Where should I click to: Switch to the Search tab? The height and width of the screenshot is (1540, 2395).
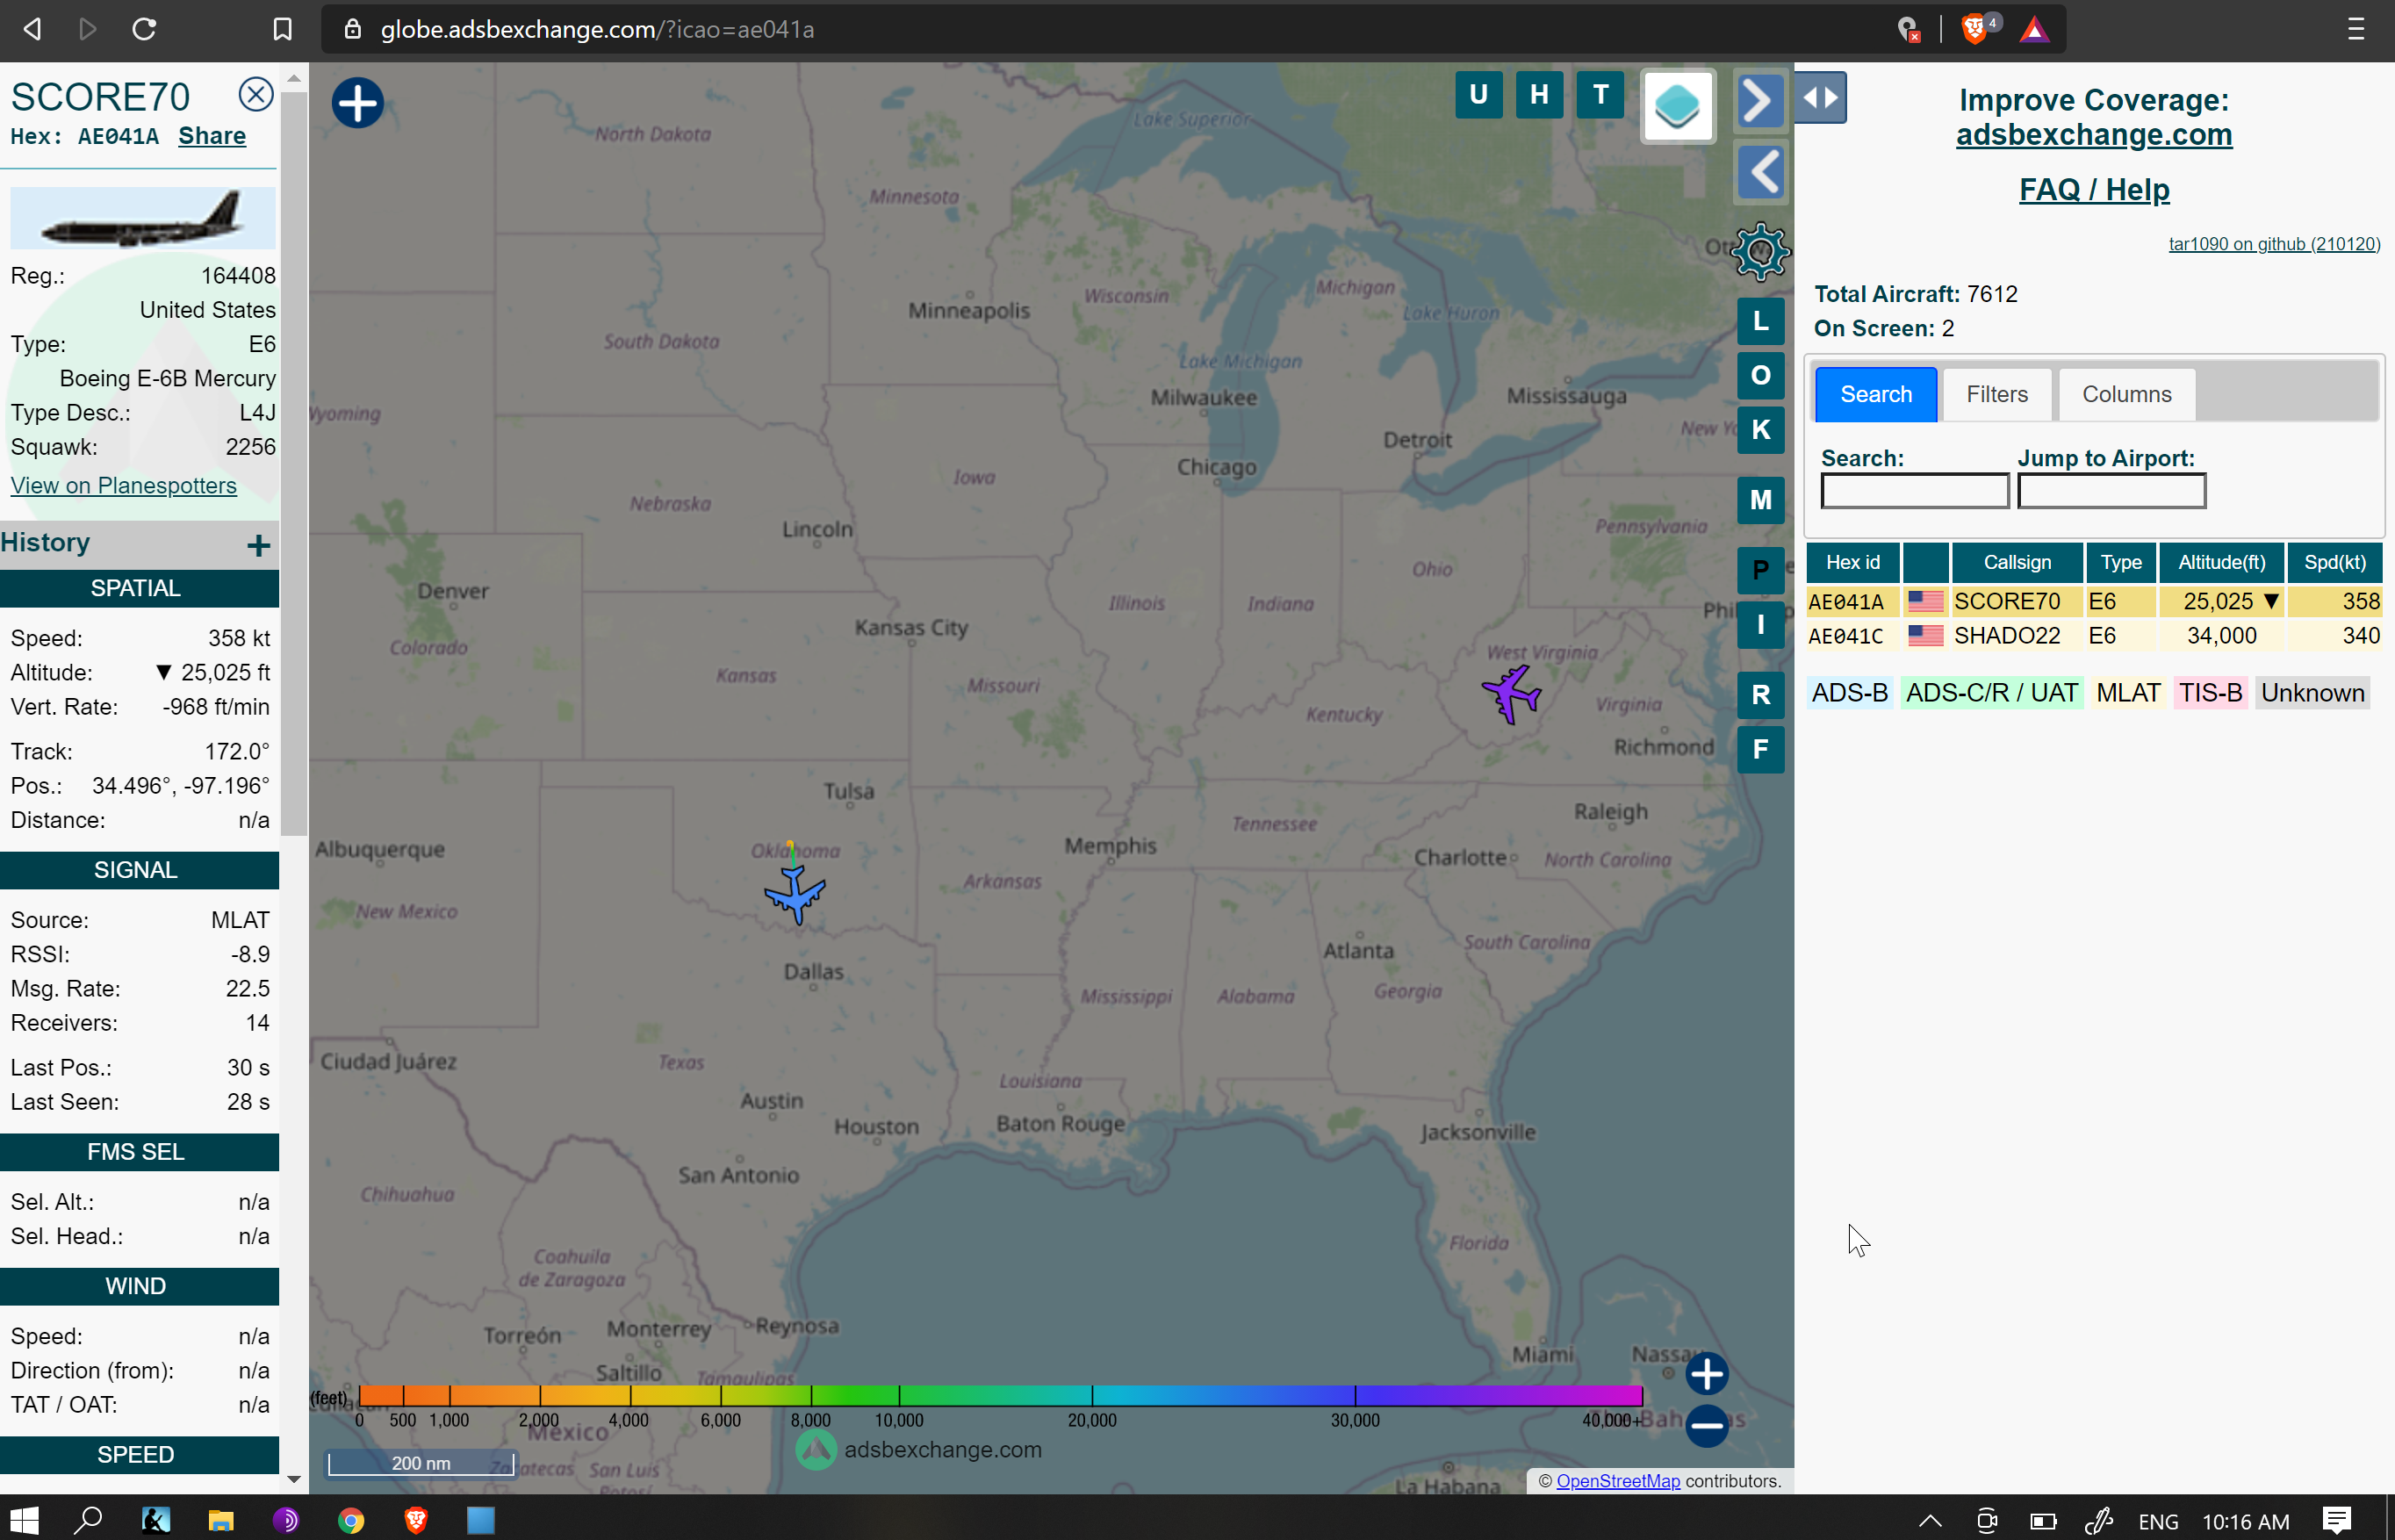[x=1875, y=394]
